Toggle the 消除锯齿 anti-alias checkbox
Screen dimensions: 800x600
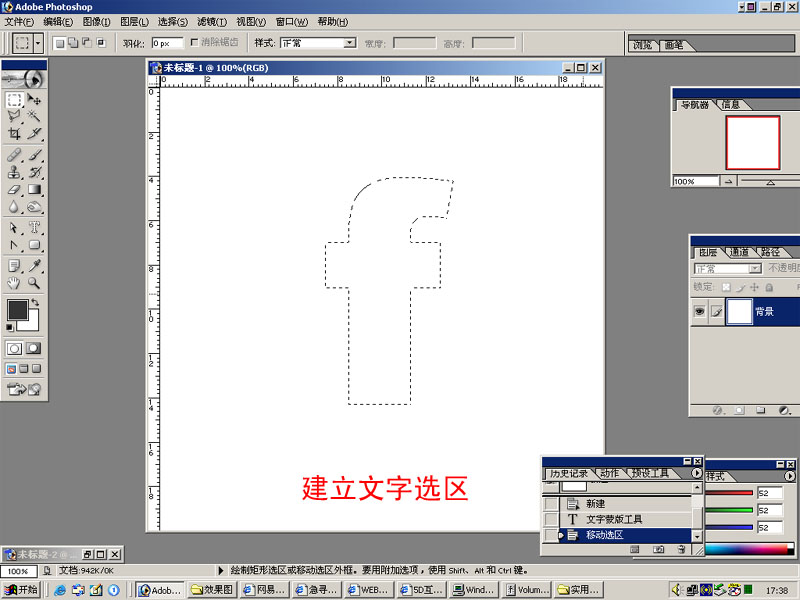tap(194, 42)
